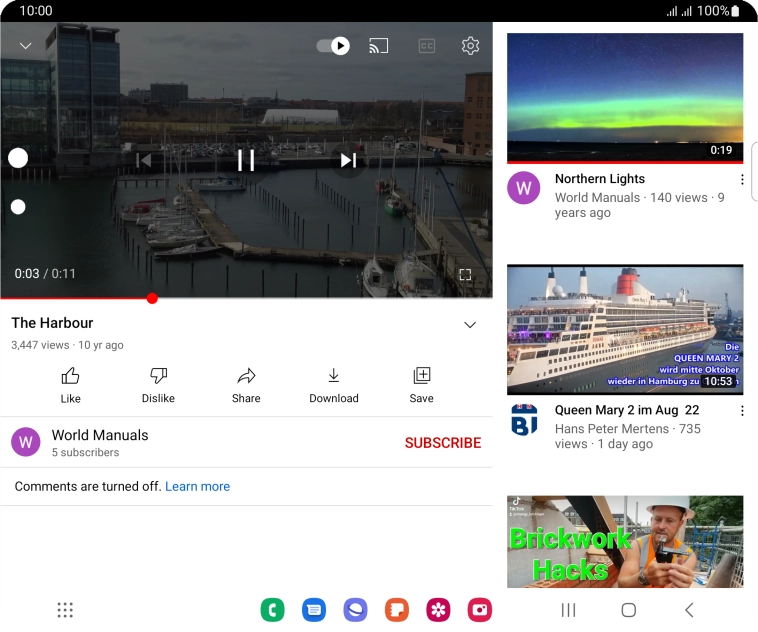Open Cast to device option
This screenshot has height=632, width=758.
(x=379, y=46)
